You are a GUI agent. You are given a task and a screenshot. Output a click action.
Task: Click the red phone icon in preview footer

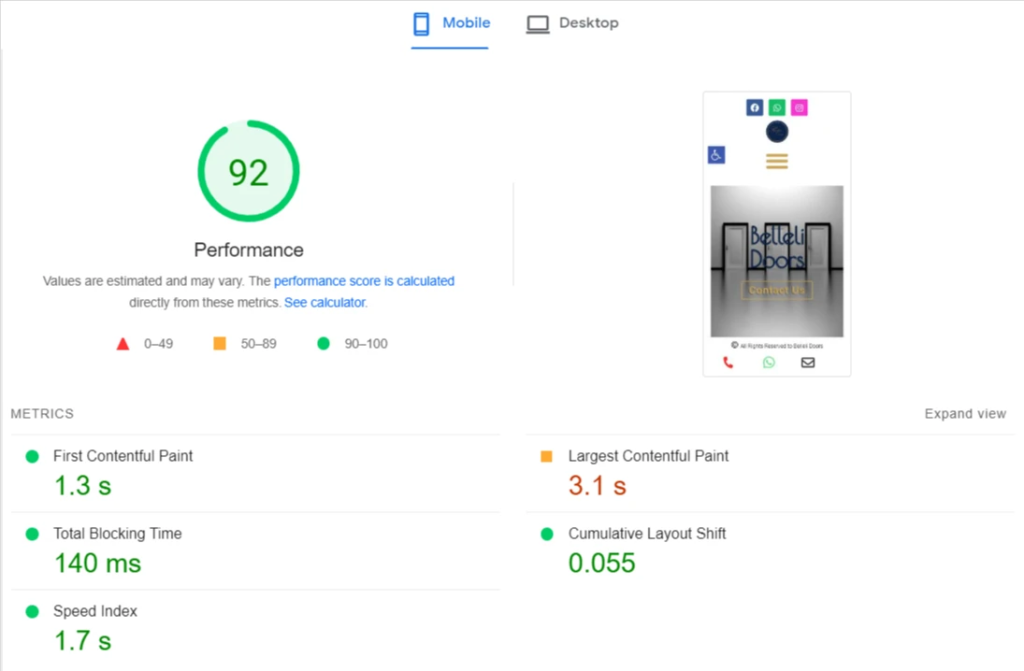(x=728, y=362)
